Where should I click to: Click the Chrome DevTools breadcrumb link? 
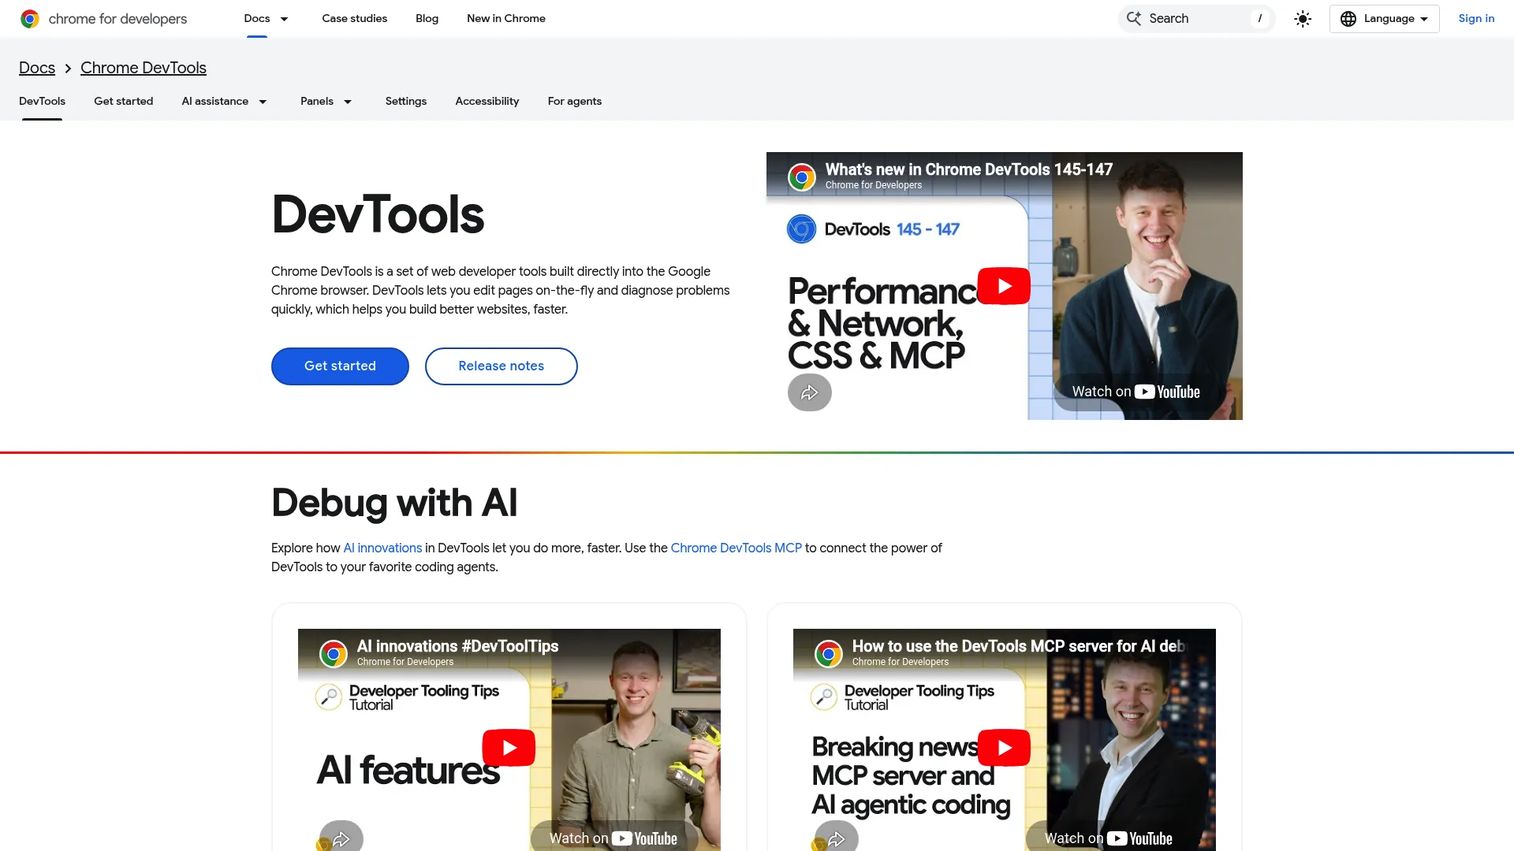point(143,68)
